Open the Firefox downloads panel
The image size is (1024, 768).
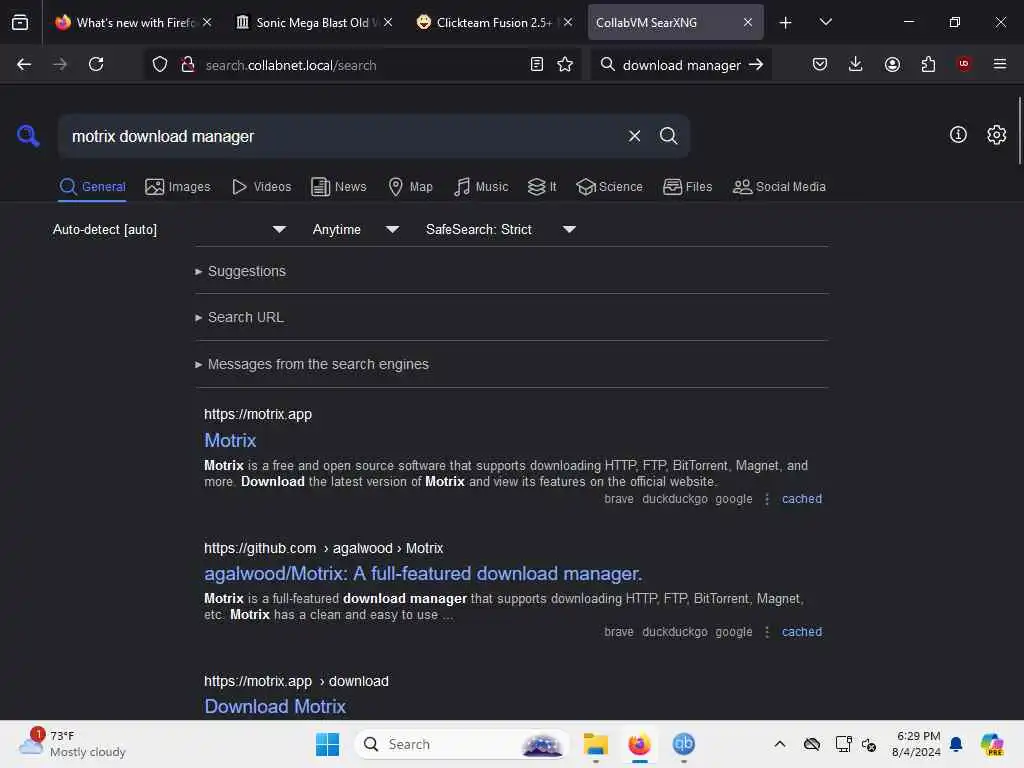pyautogui.click(x=856, y=64)
